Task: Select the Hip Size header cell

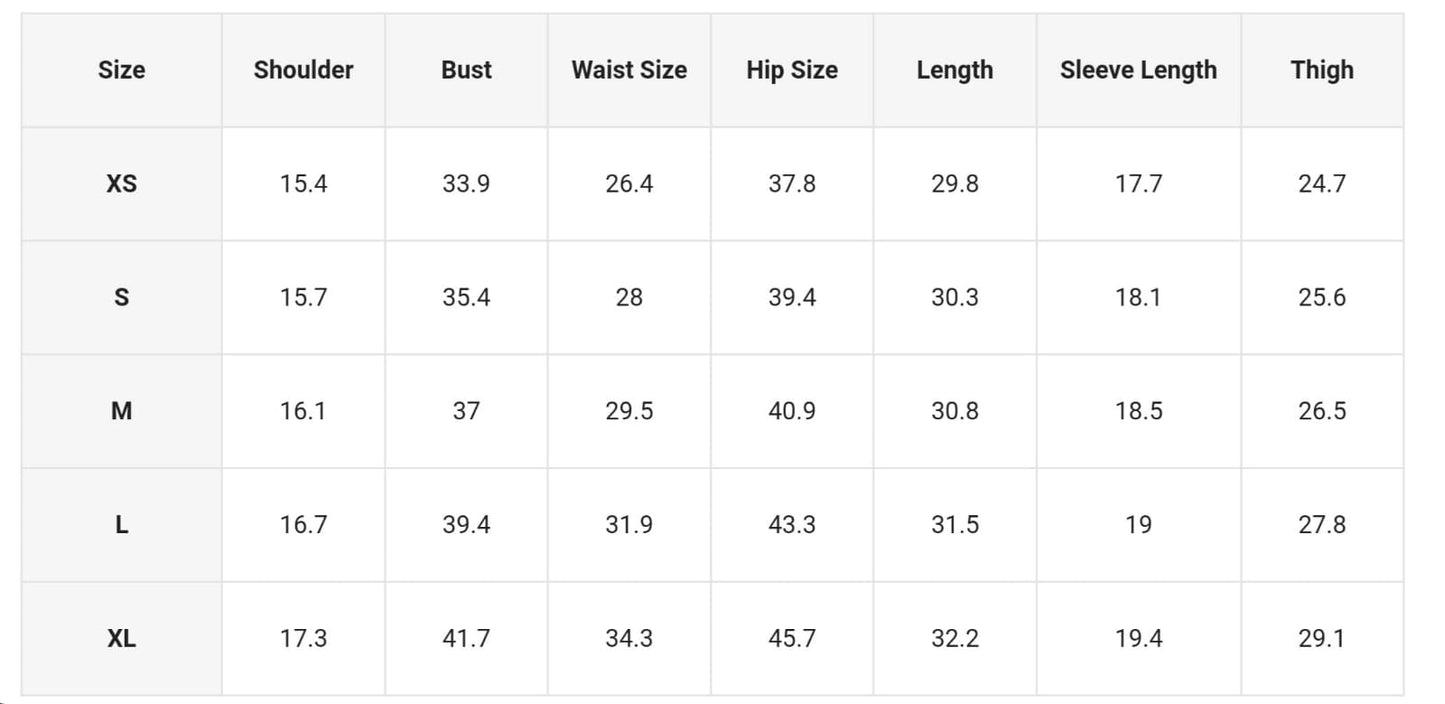Action: click(x=792, y=70)
